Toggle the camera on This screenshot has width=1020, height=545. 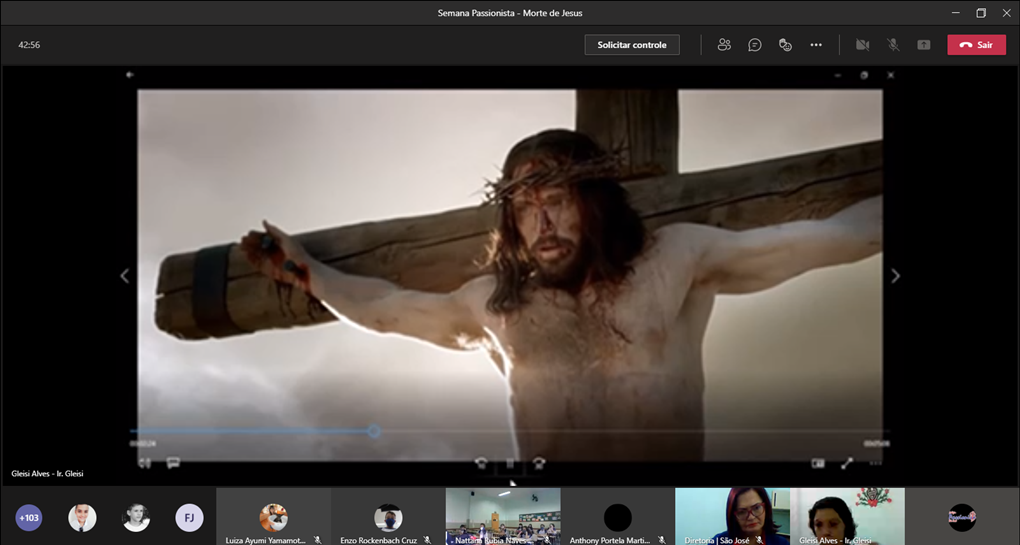862,45
